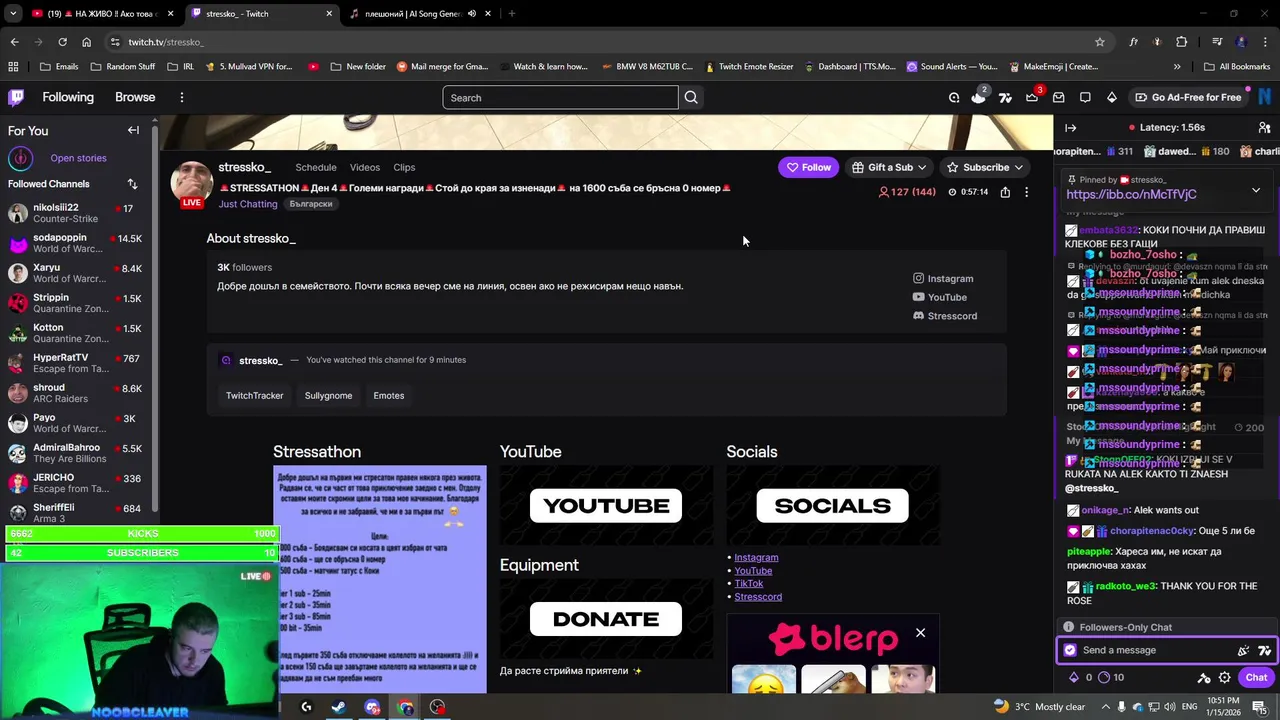Click in the Twitch search field
The width and height of the screenshot is (1280, 720).
(560, 97)
